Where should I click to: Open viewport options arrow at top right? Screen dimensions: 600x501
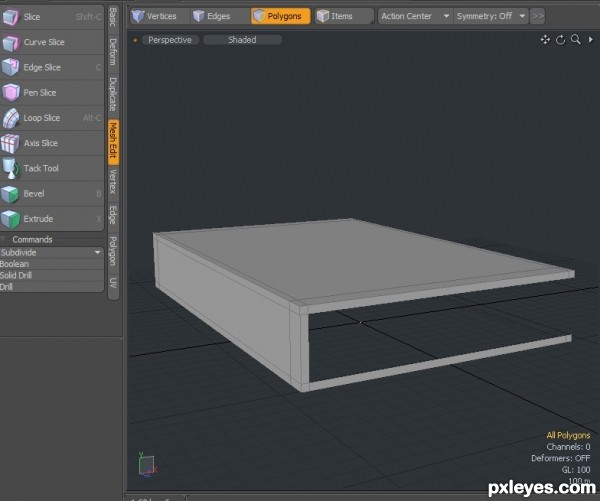[591, 39]
